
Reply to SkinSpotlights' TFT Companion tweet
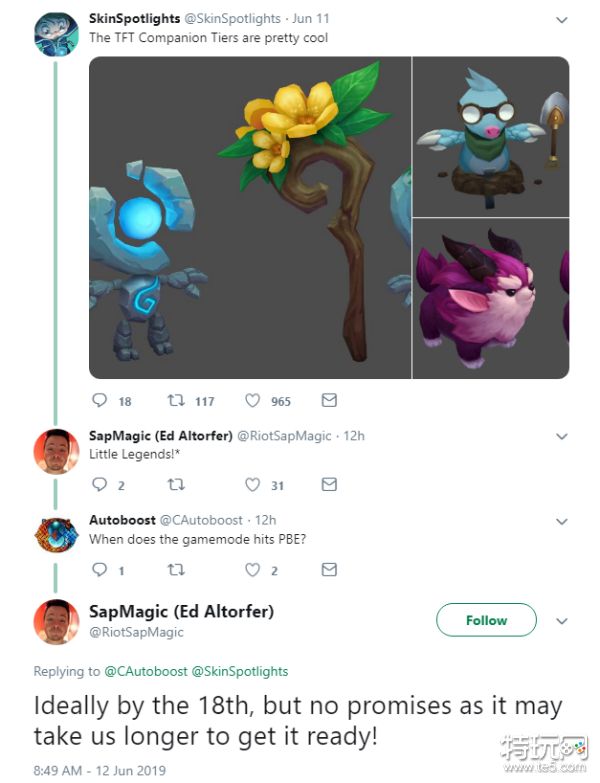coord(100,400)
